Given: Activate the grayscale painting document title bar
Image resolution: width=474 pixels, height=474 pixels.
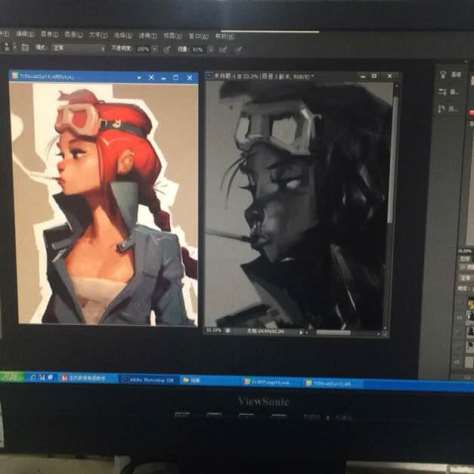Looking at the screenshot, I should (302, 76).
